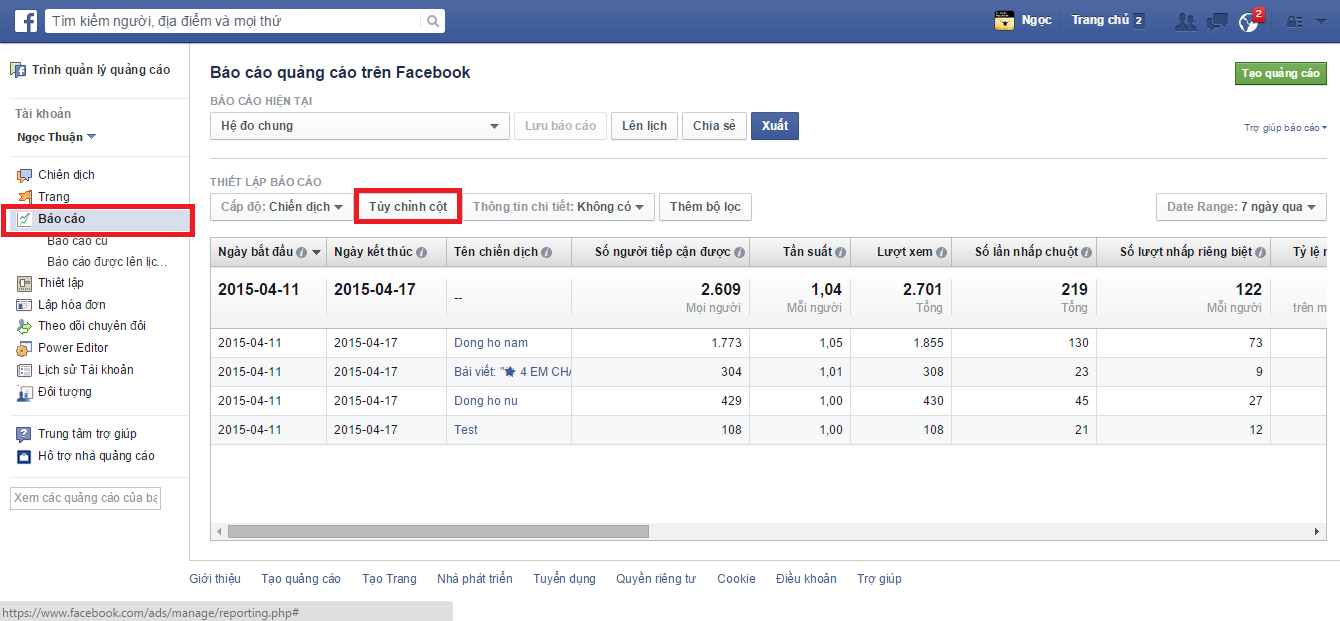The image size is (1340, 621).
Task: Open the Dong ho nu campaign link
Action: tap(486, 401)
